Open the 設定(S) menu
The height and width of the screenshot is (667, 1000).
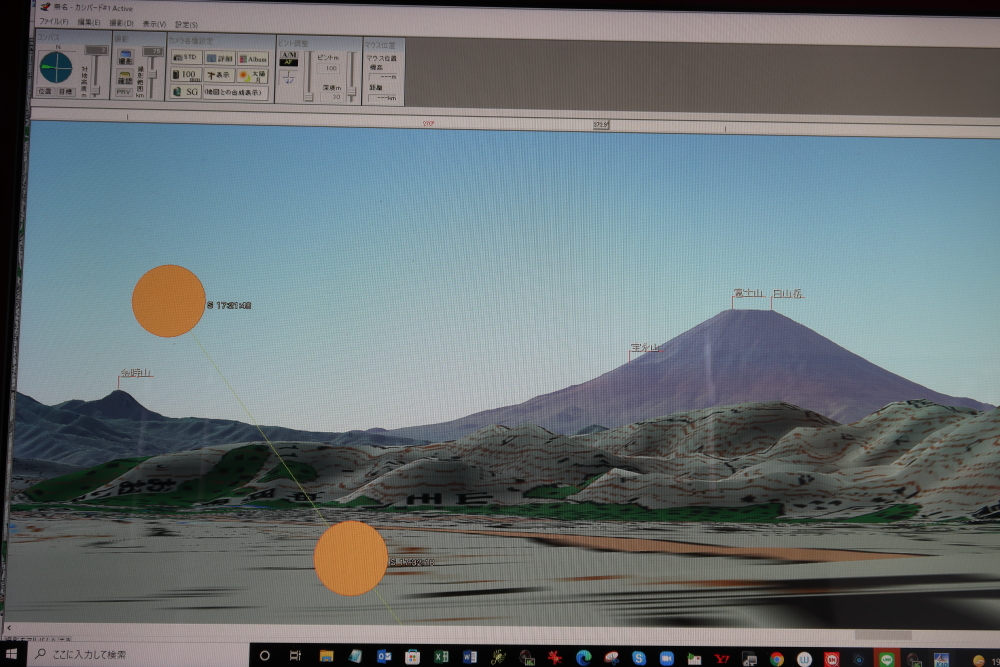click(x=186, y=23)
